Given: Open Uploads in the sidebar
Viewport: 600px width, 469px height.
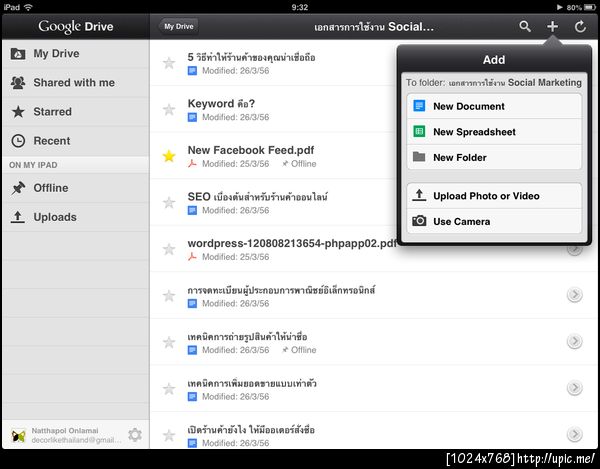Looking at the screenshot, I should [76, 217].
